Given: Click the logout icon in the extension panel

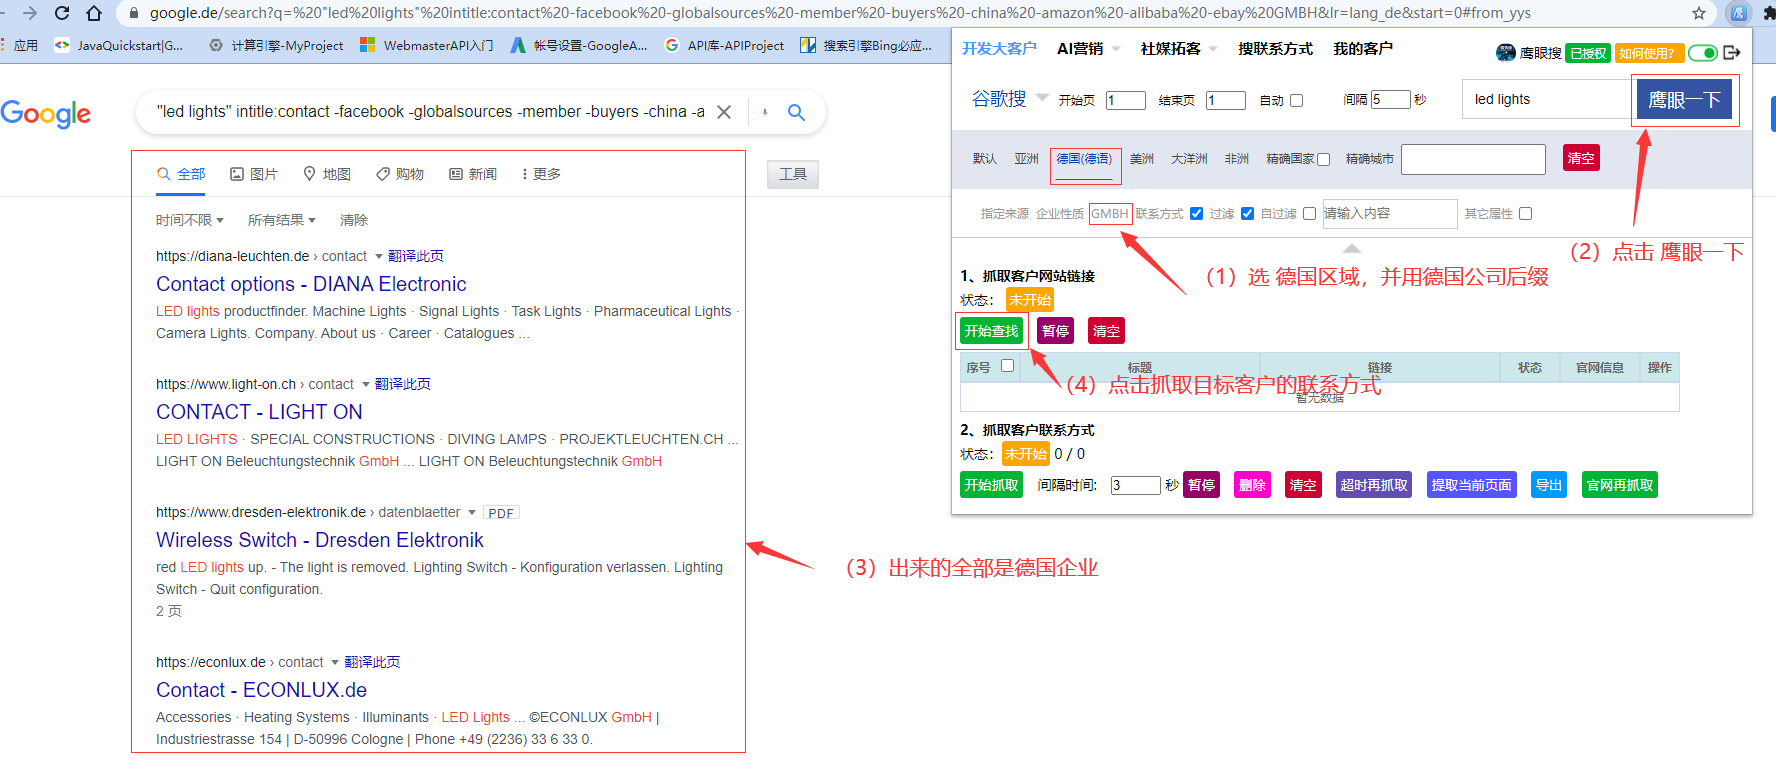Looking at the screenshot, I should point(1732,52).
